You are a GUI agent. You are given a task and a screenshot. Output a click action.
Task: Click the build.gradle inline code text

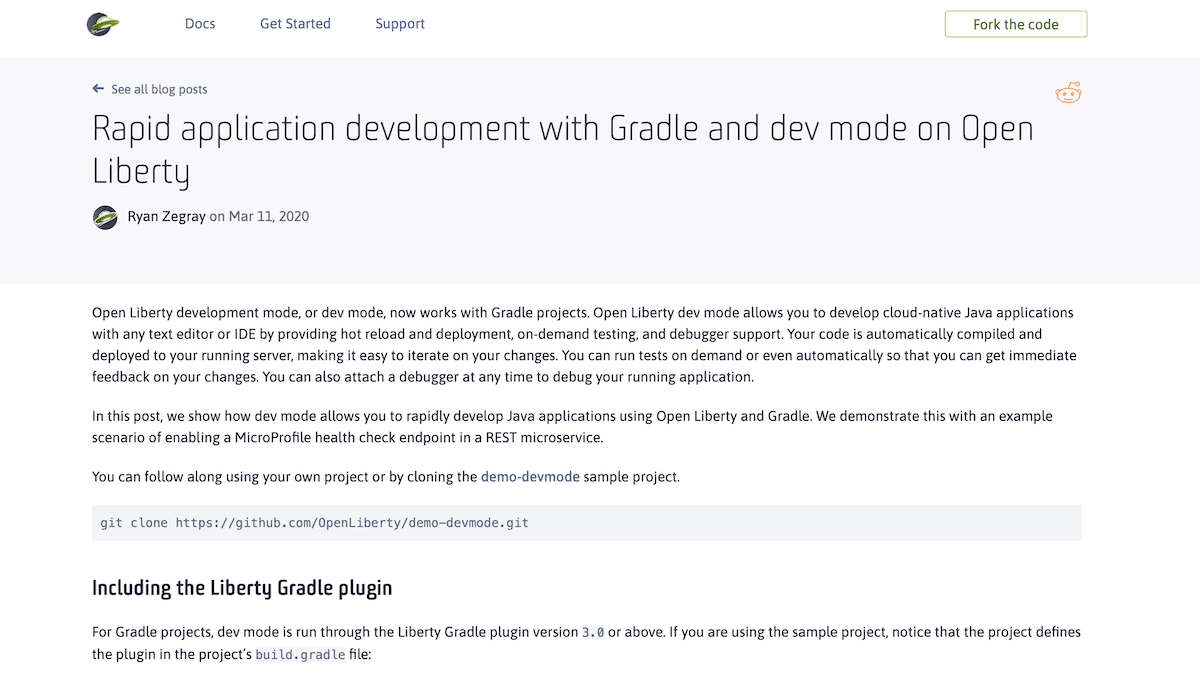pos(300,655)
